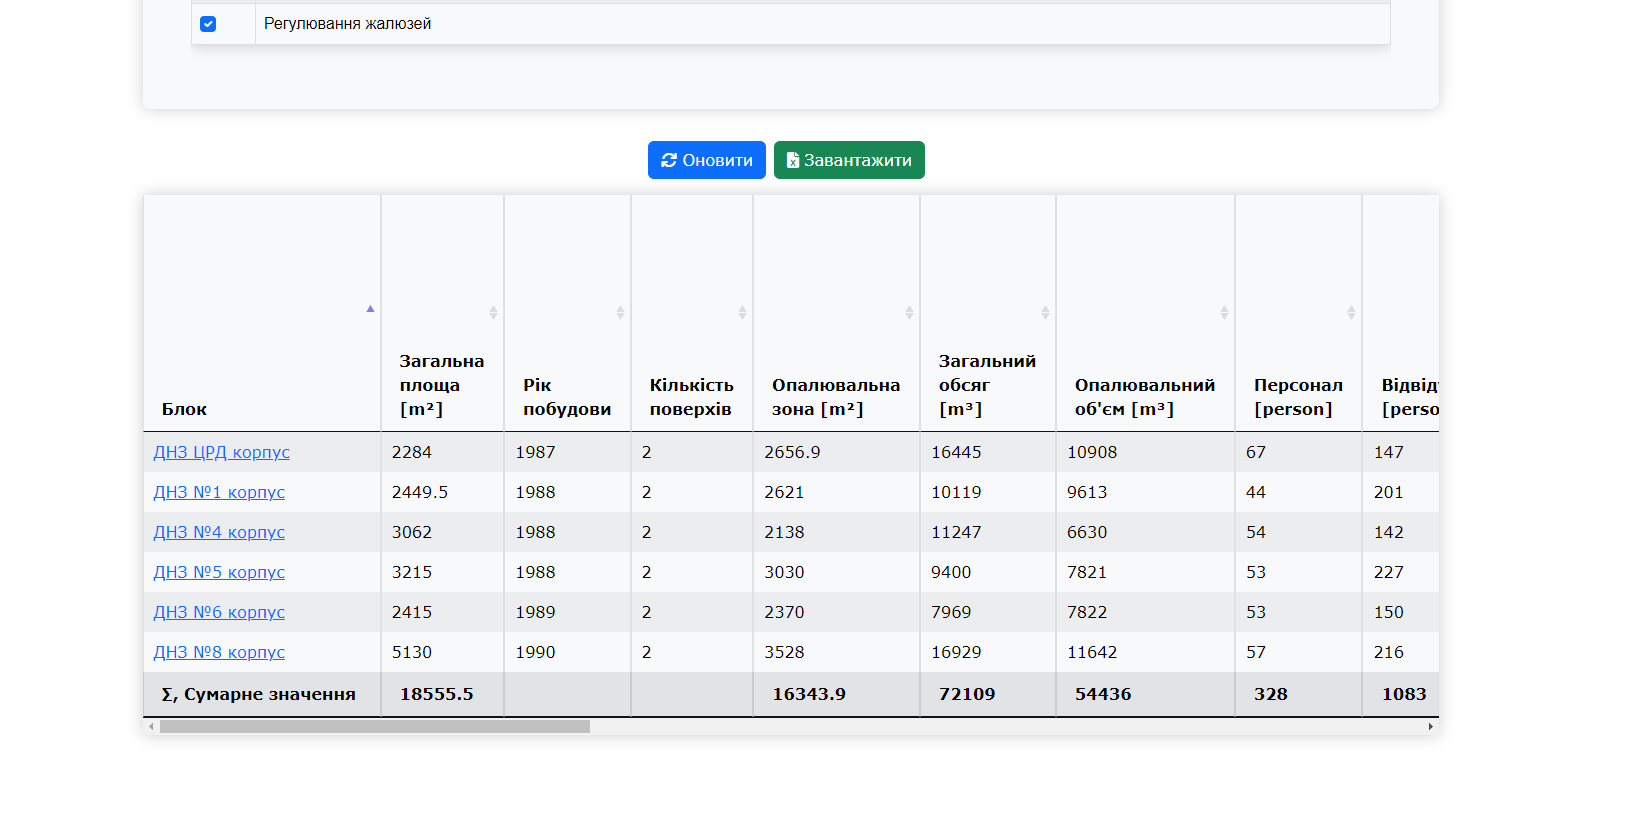
Task: Open ДНЗ №8 корпус link
Action: (x=219, y=652)
